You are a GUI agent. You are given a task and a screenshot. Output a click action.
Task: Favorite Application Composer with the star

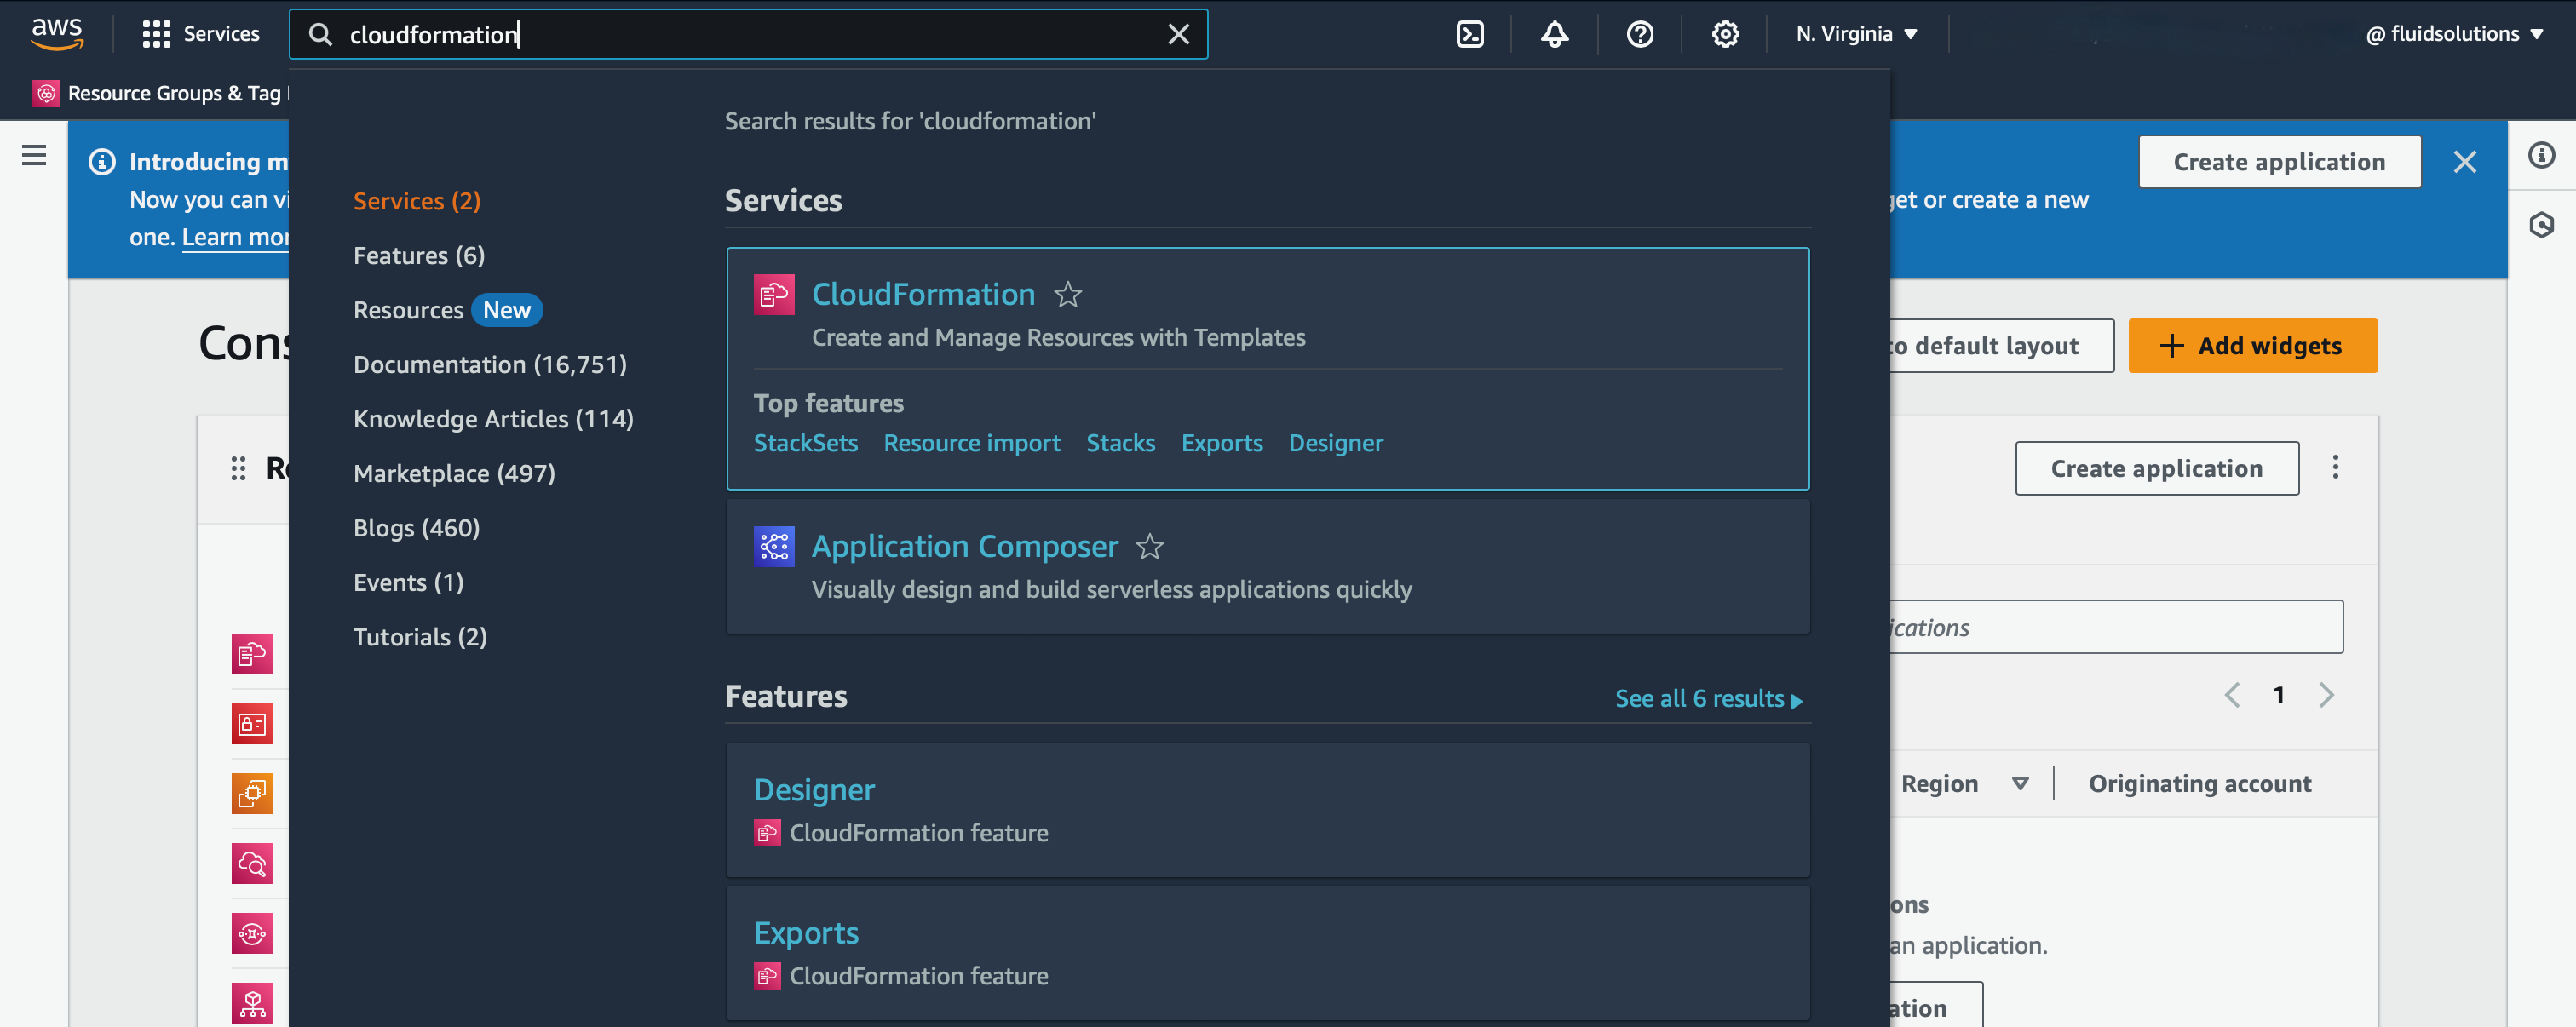coord(1151,547)
